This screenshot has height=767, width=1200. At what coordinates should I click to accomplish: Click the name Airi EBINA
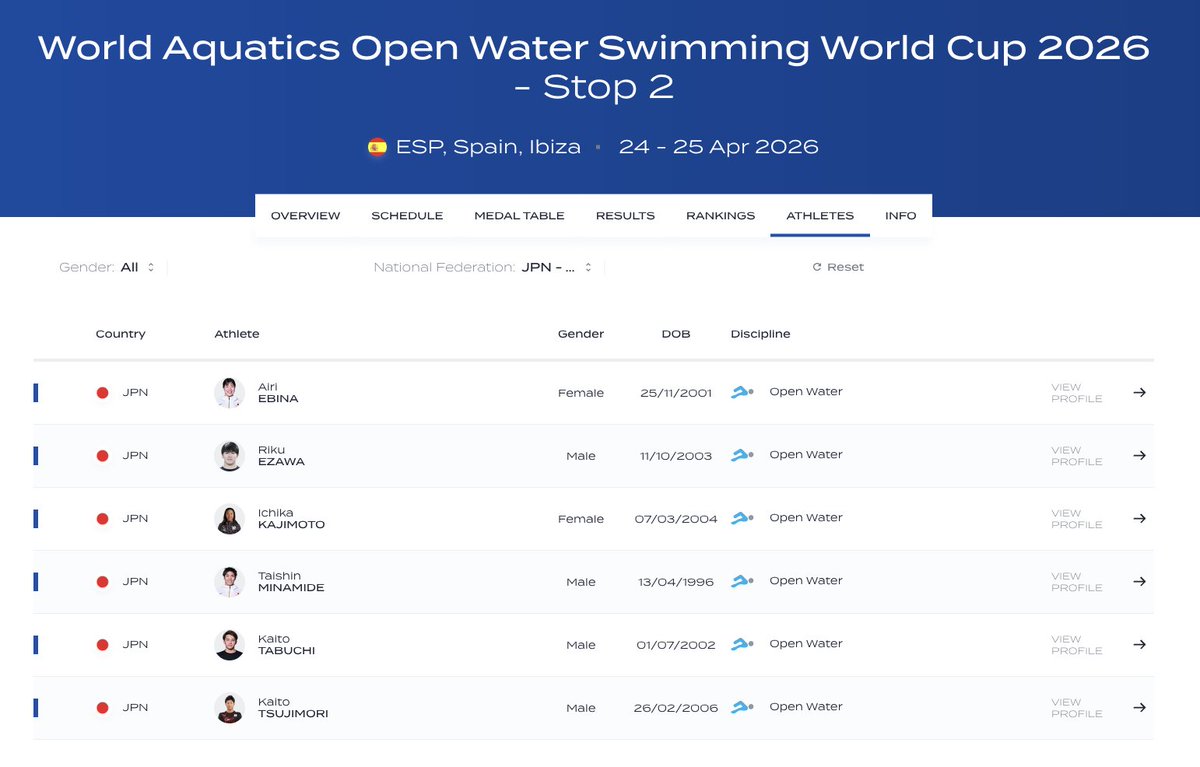278,393
